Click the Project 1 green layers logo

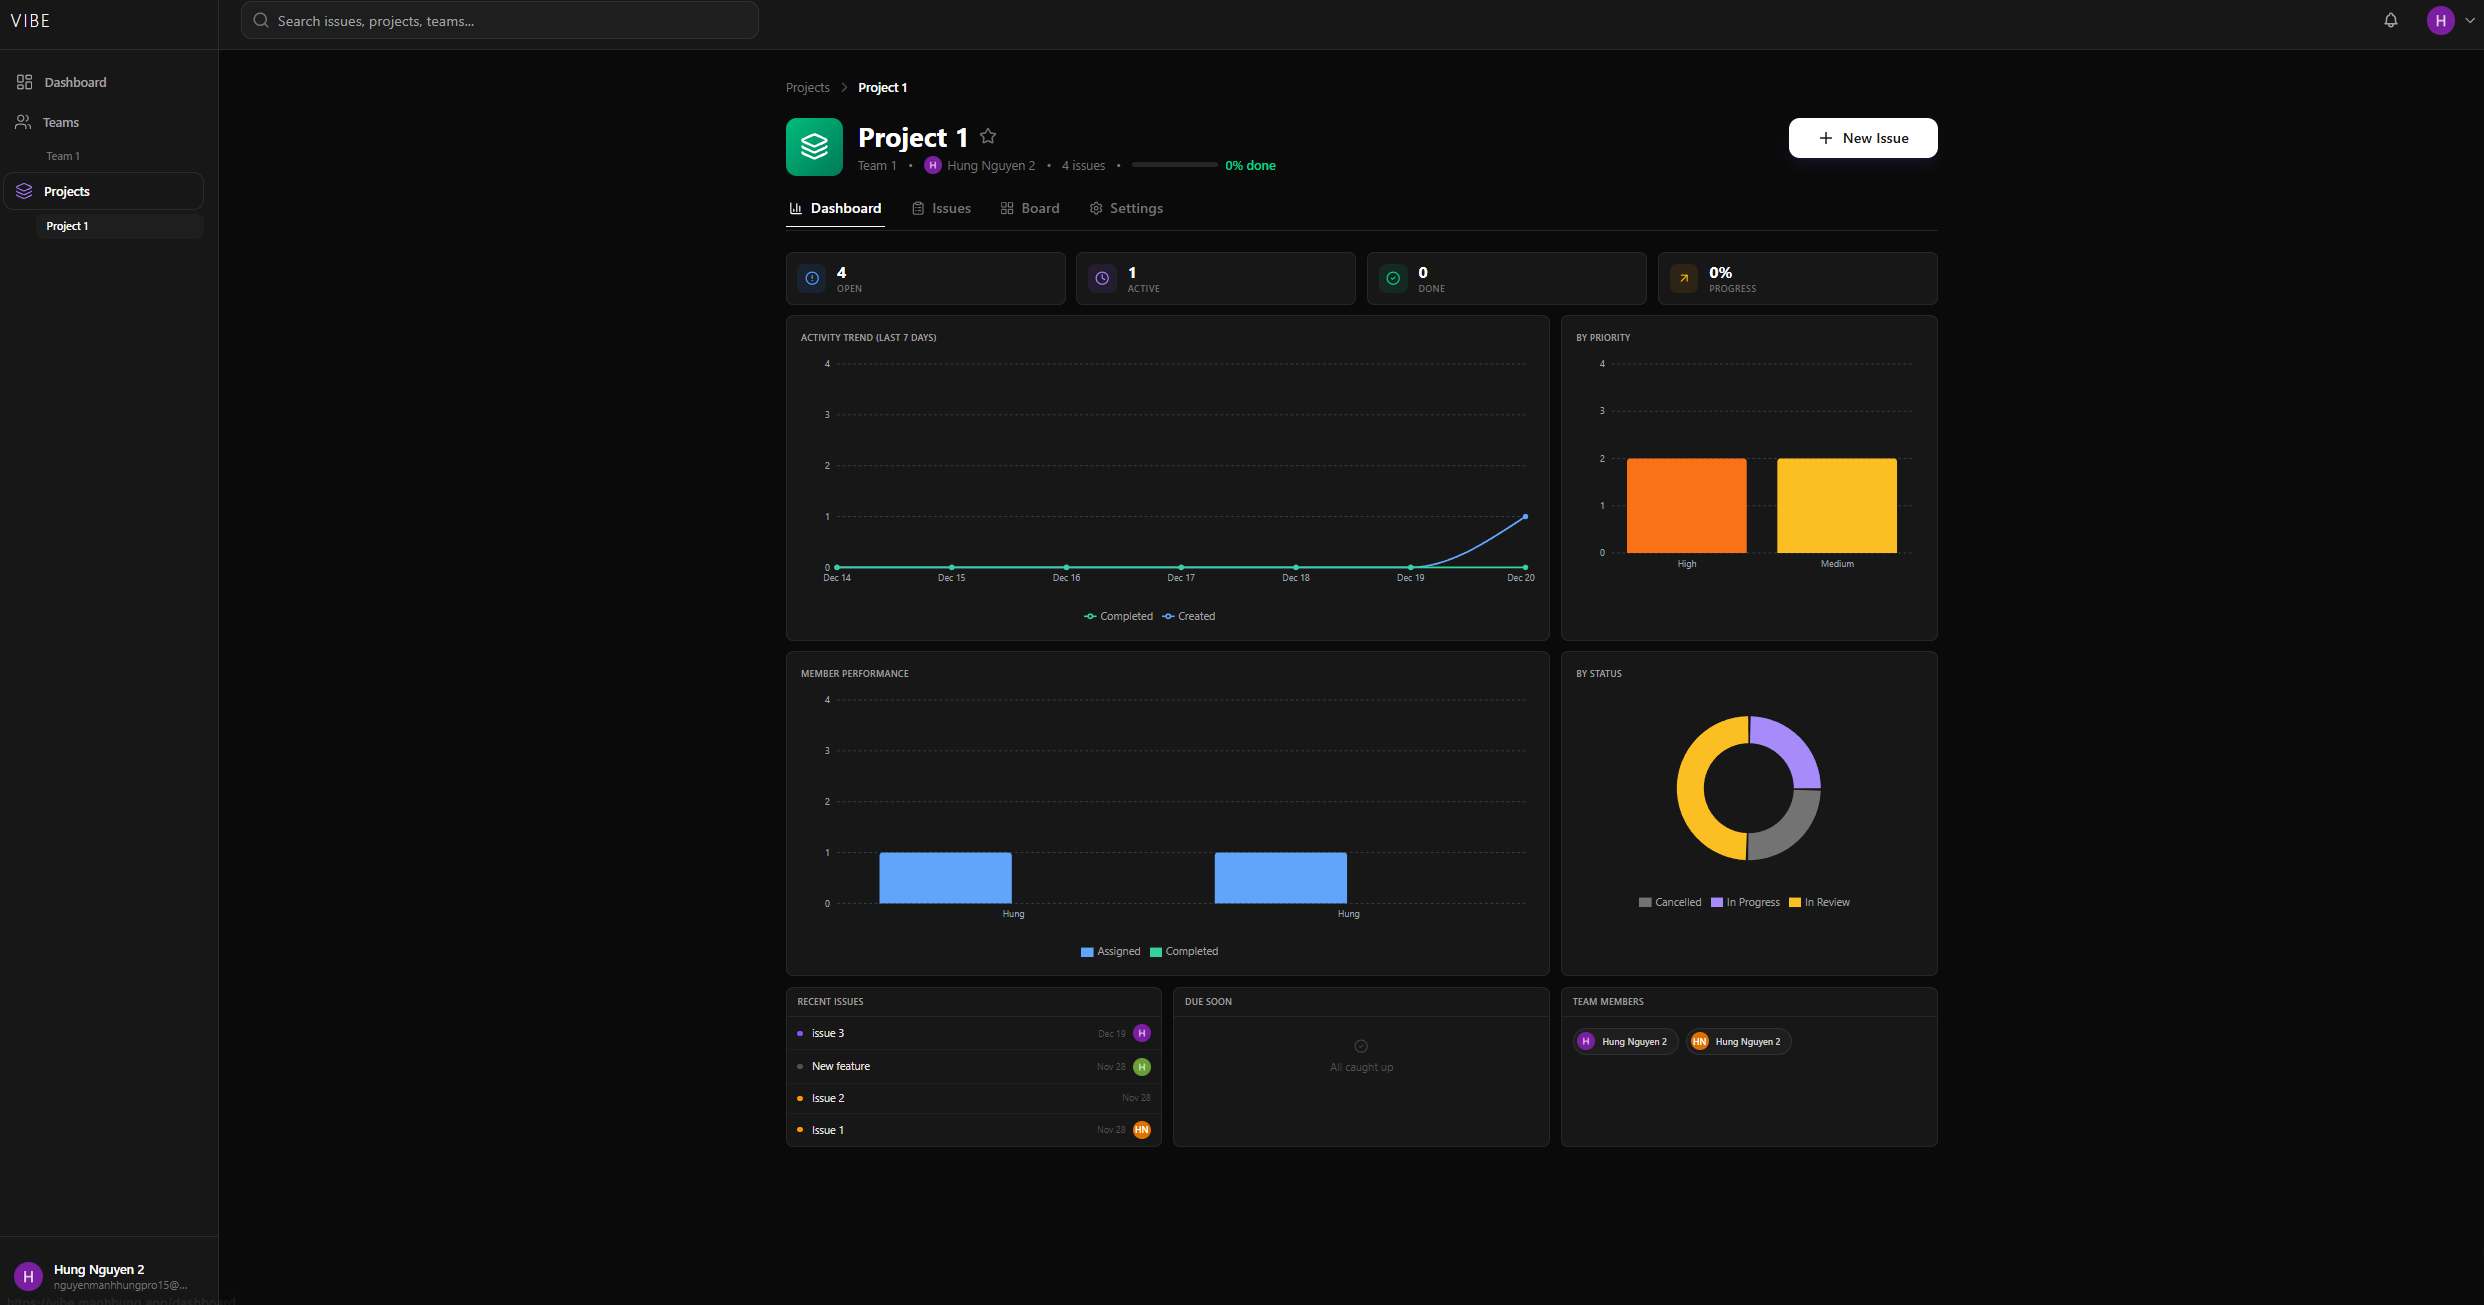pyautogui.click(x=813, y=146)
